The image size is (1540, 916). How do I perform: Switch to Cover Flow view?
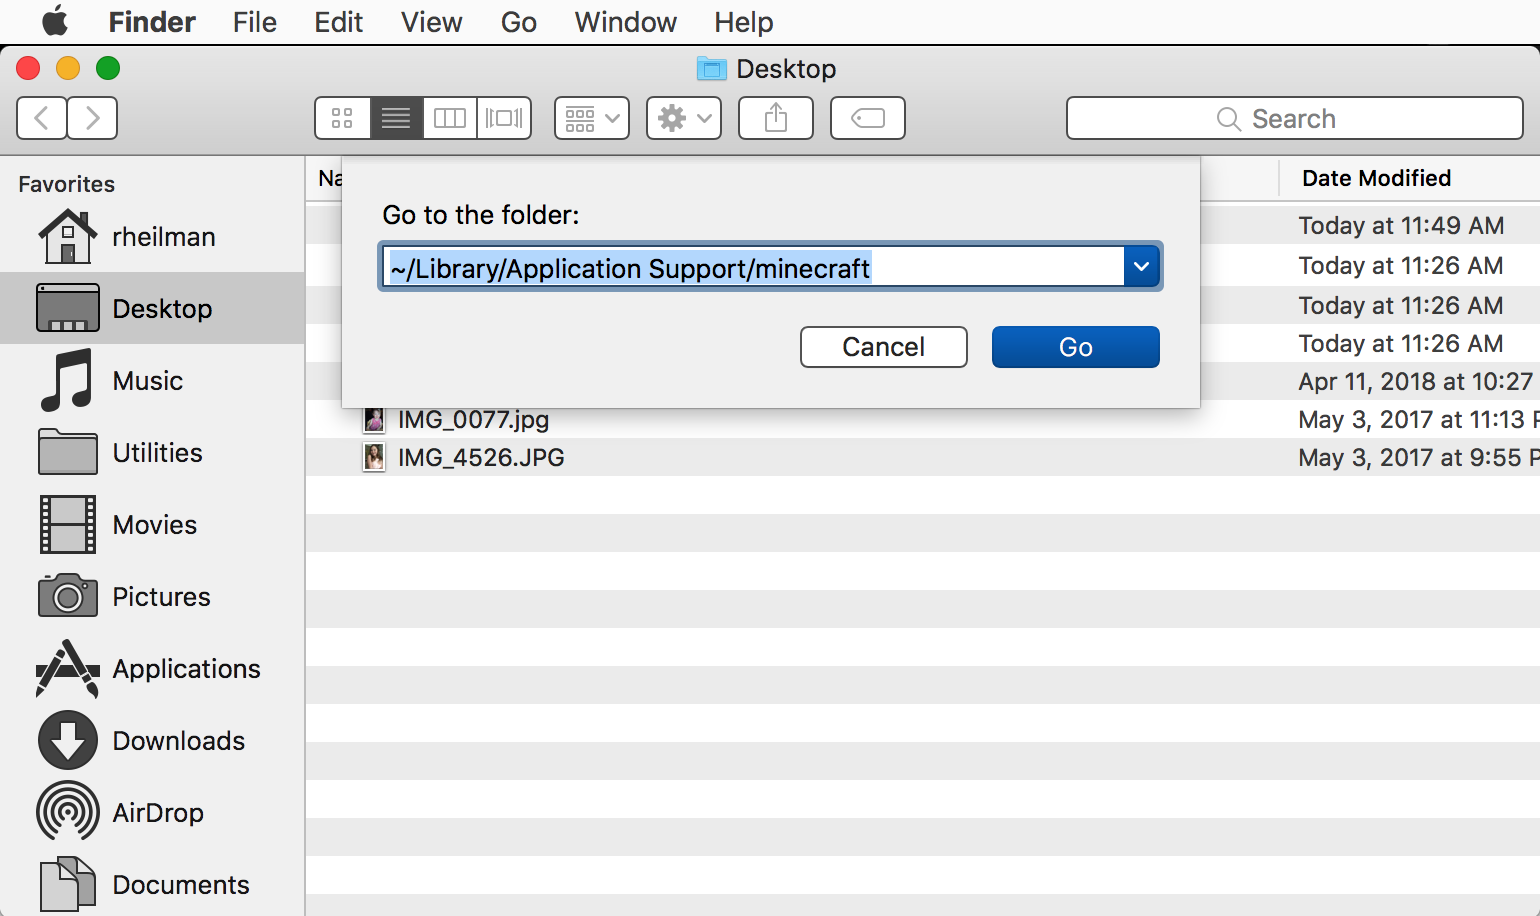click(504, 118)
